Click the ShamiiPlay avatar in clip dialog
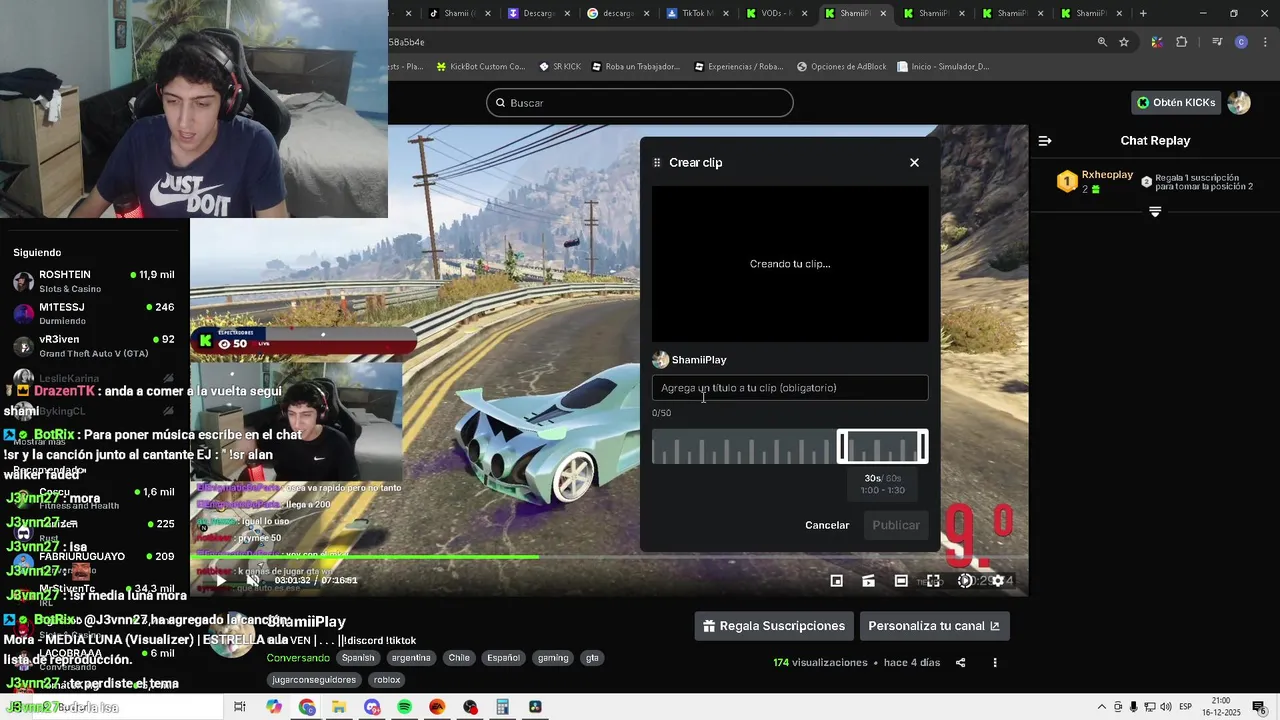Viewport: 1280px width, 720px height. (660, 360)
